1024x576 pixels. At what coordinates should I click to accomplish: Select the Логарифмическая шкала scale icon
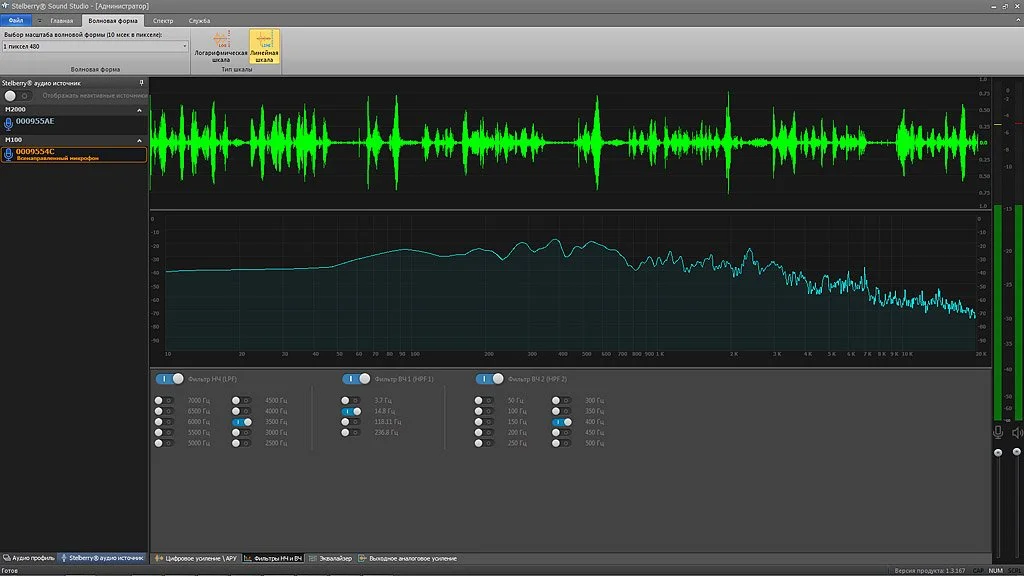click(x=221, y=46)
